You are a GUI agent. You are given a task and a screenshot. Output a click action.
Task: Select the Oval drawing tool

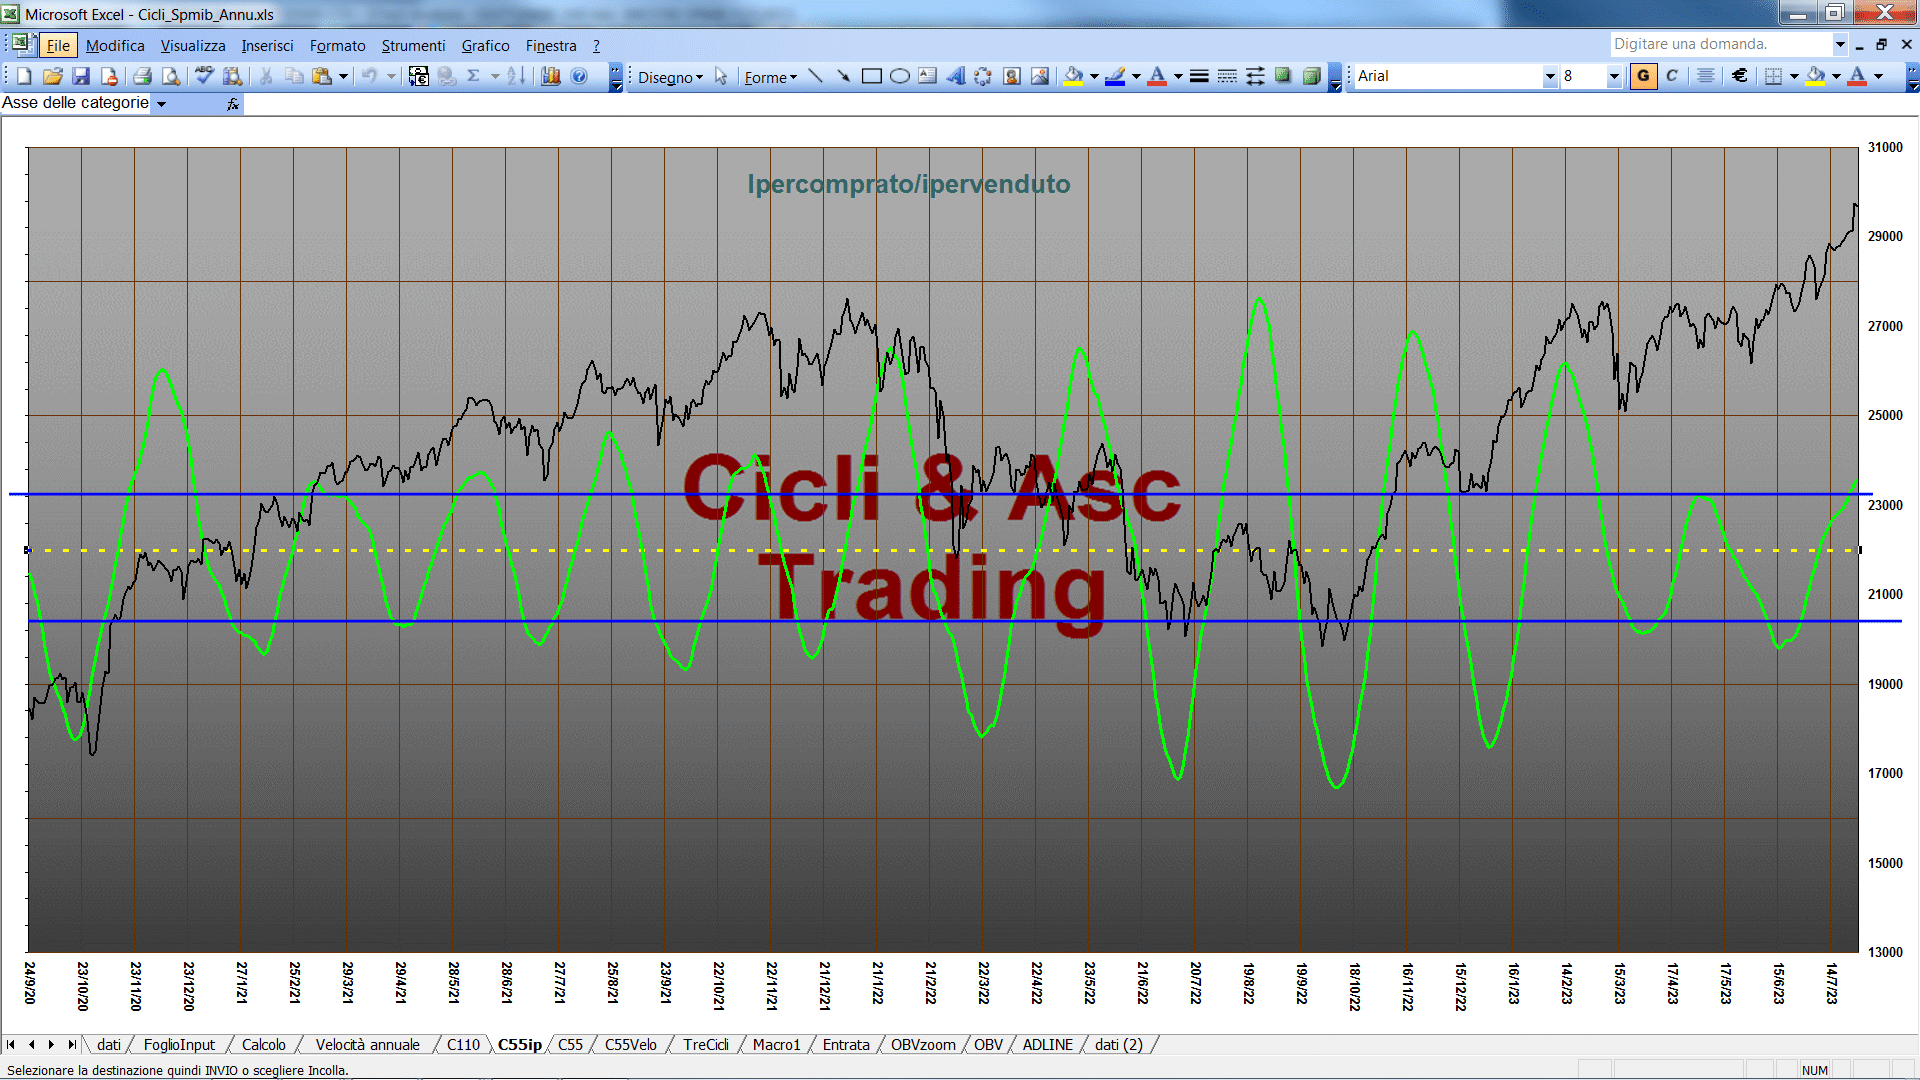click(900, 76)
